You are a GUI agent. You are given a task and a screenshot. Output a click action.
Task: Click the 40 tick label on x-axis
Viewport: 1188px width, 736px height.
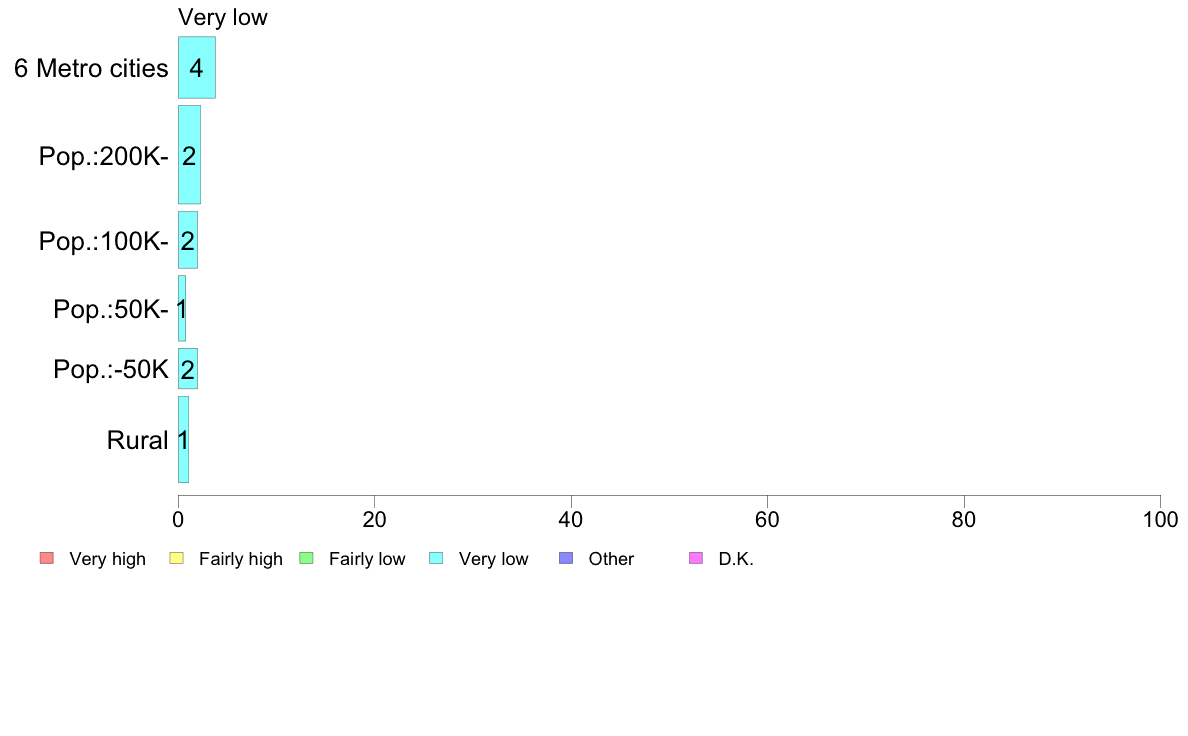point(570,520)
